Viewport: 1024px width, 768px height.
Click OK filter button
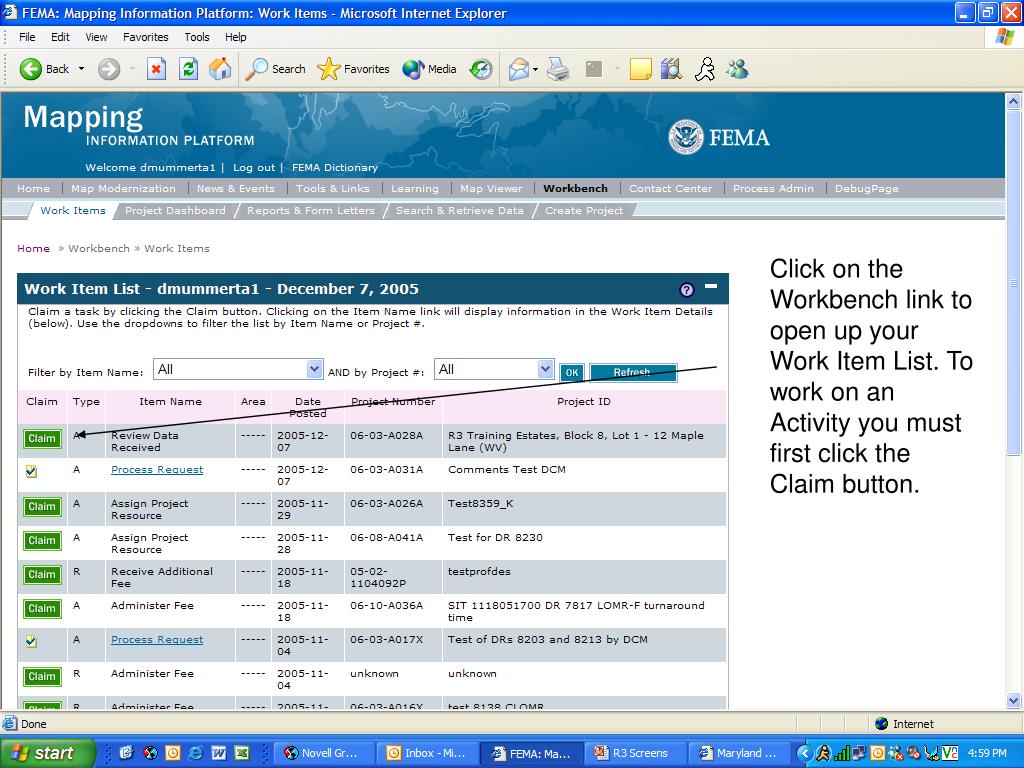coord(572,372)
